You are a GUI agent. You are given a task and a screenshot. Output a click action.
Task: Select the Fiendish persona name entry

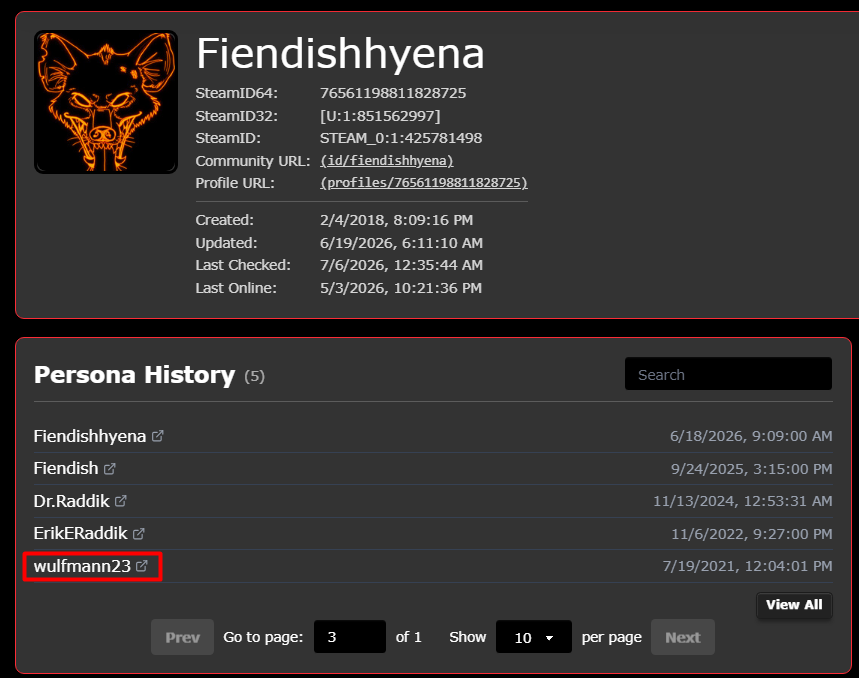[66, 469]
